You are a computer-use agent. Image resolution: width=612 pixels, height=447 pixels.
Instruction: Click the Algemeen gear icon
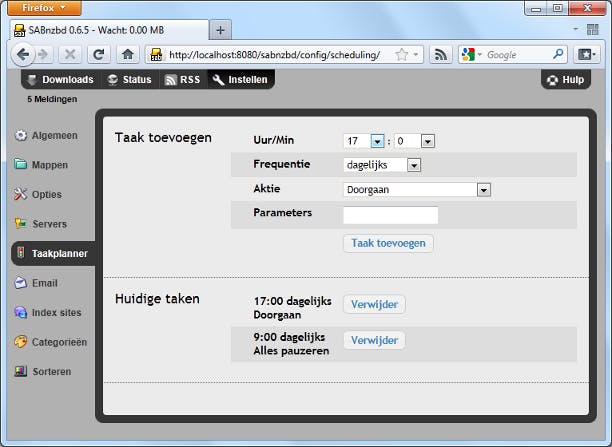(20, 135)
